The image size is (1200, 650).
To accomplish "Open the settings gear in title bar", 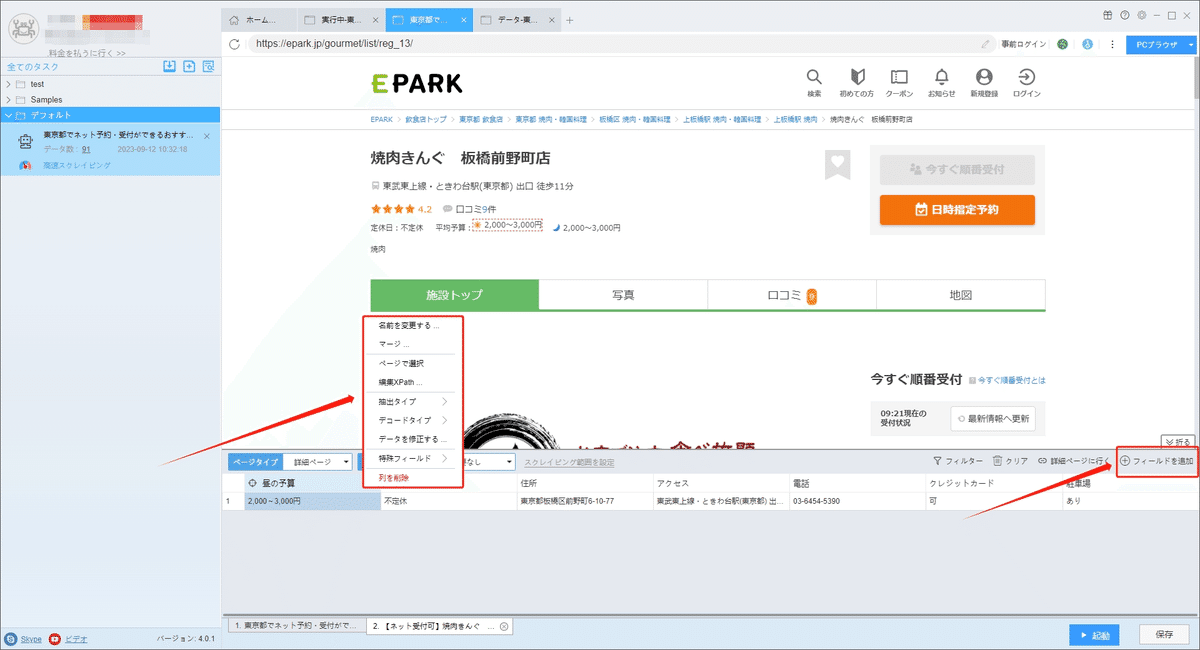I will [x=1142, y=15].
